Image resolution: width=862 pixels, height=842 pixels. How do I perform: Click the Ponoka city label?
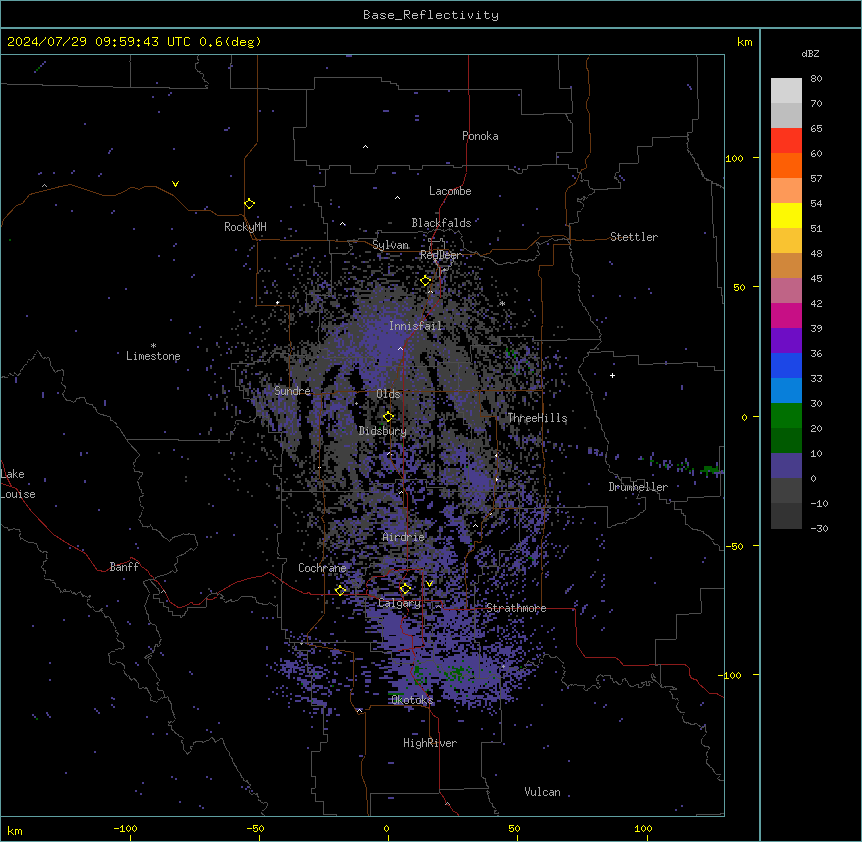(480, 136)
